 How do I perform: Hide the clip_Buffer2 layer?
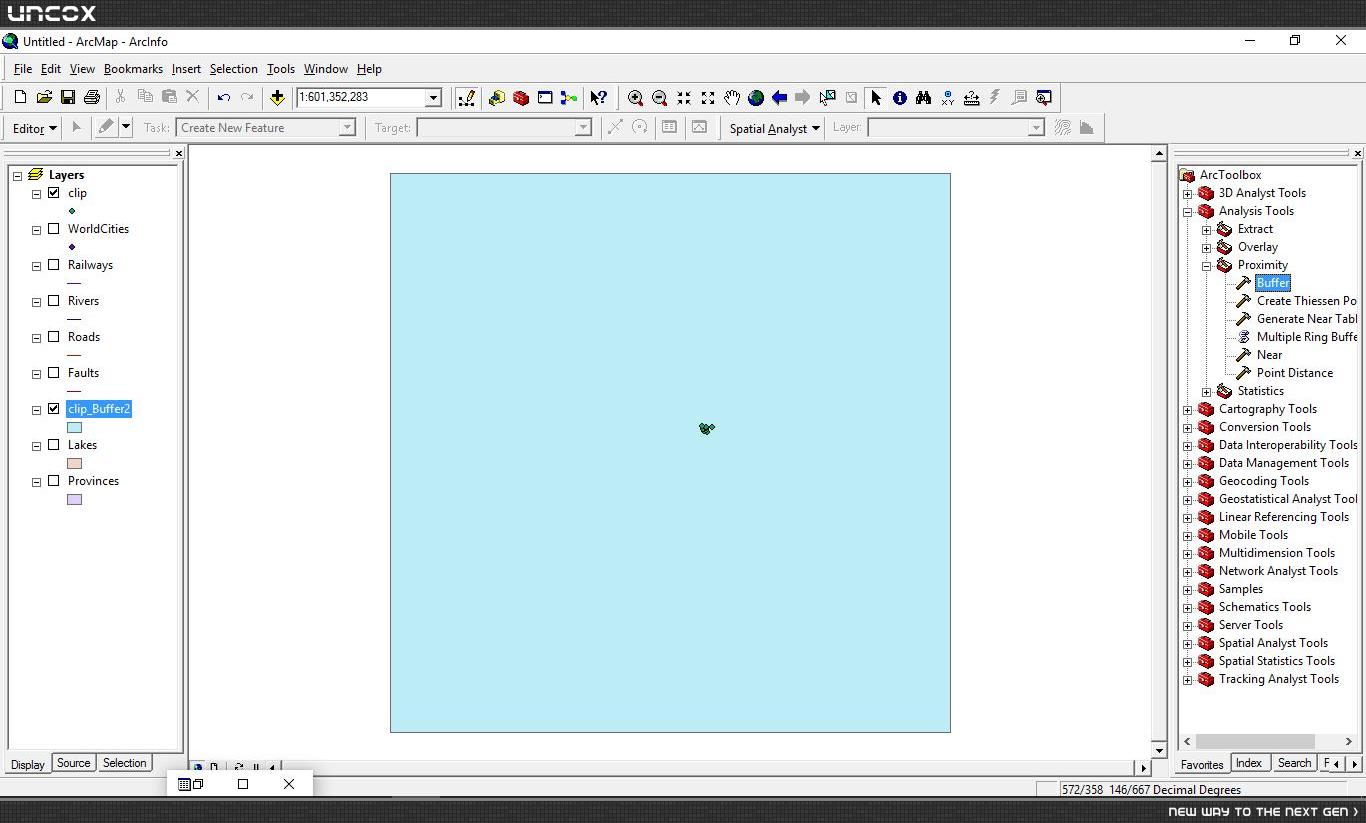click(54, 409)
